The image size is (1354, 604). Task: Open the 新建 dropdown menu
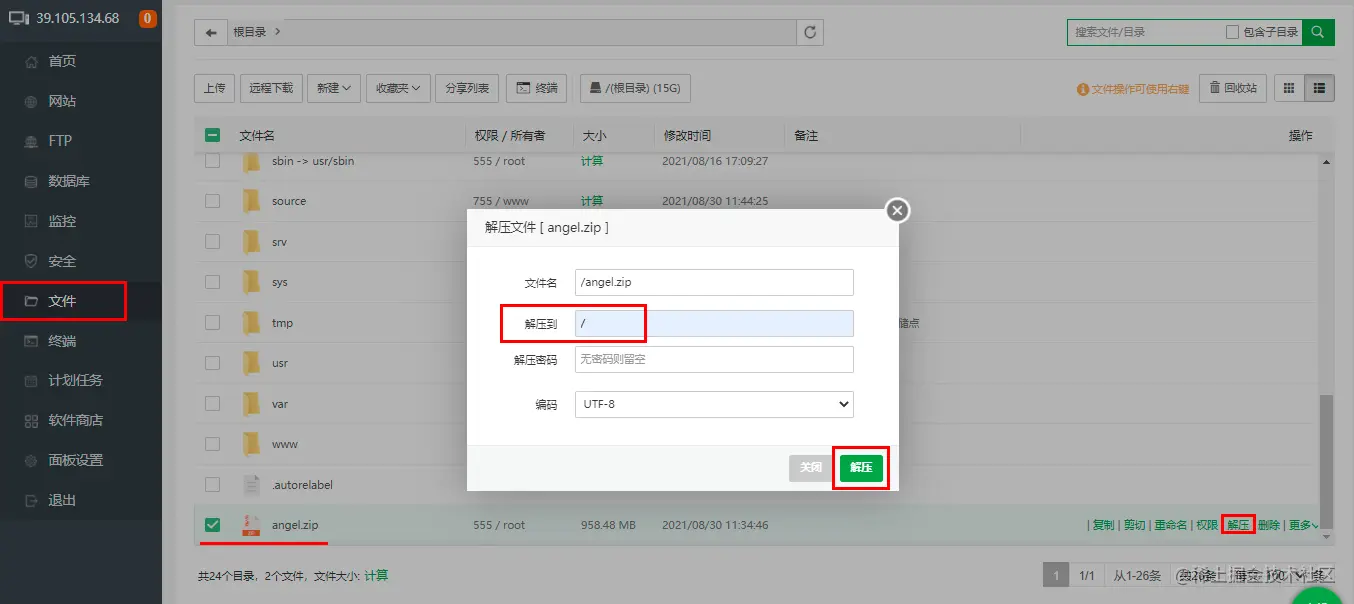pyautogui.click(x=333, y=87)
